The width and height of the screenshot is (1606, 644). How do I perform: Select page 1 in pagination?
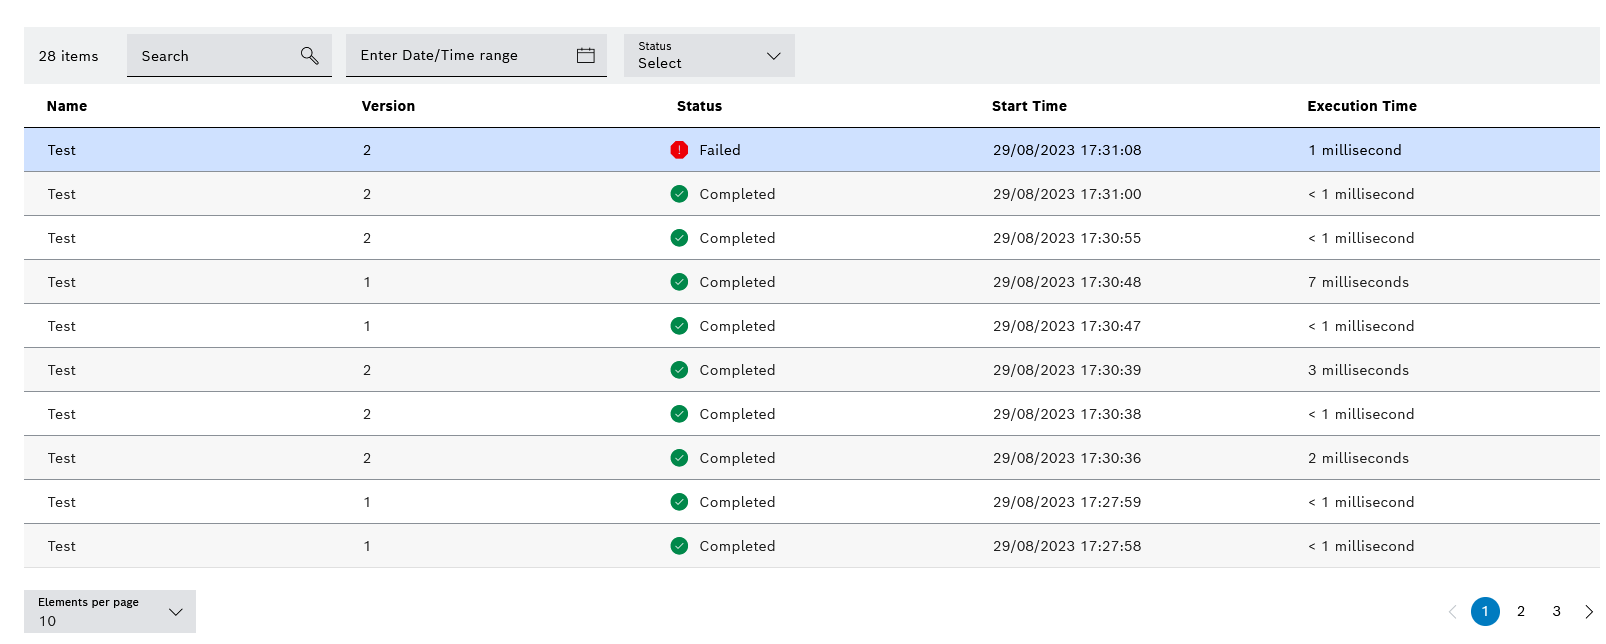(x=1485, y=611)
